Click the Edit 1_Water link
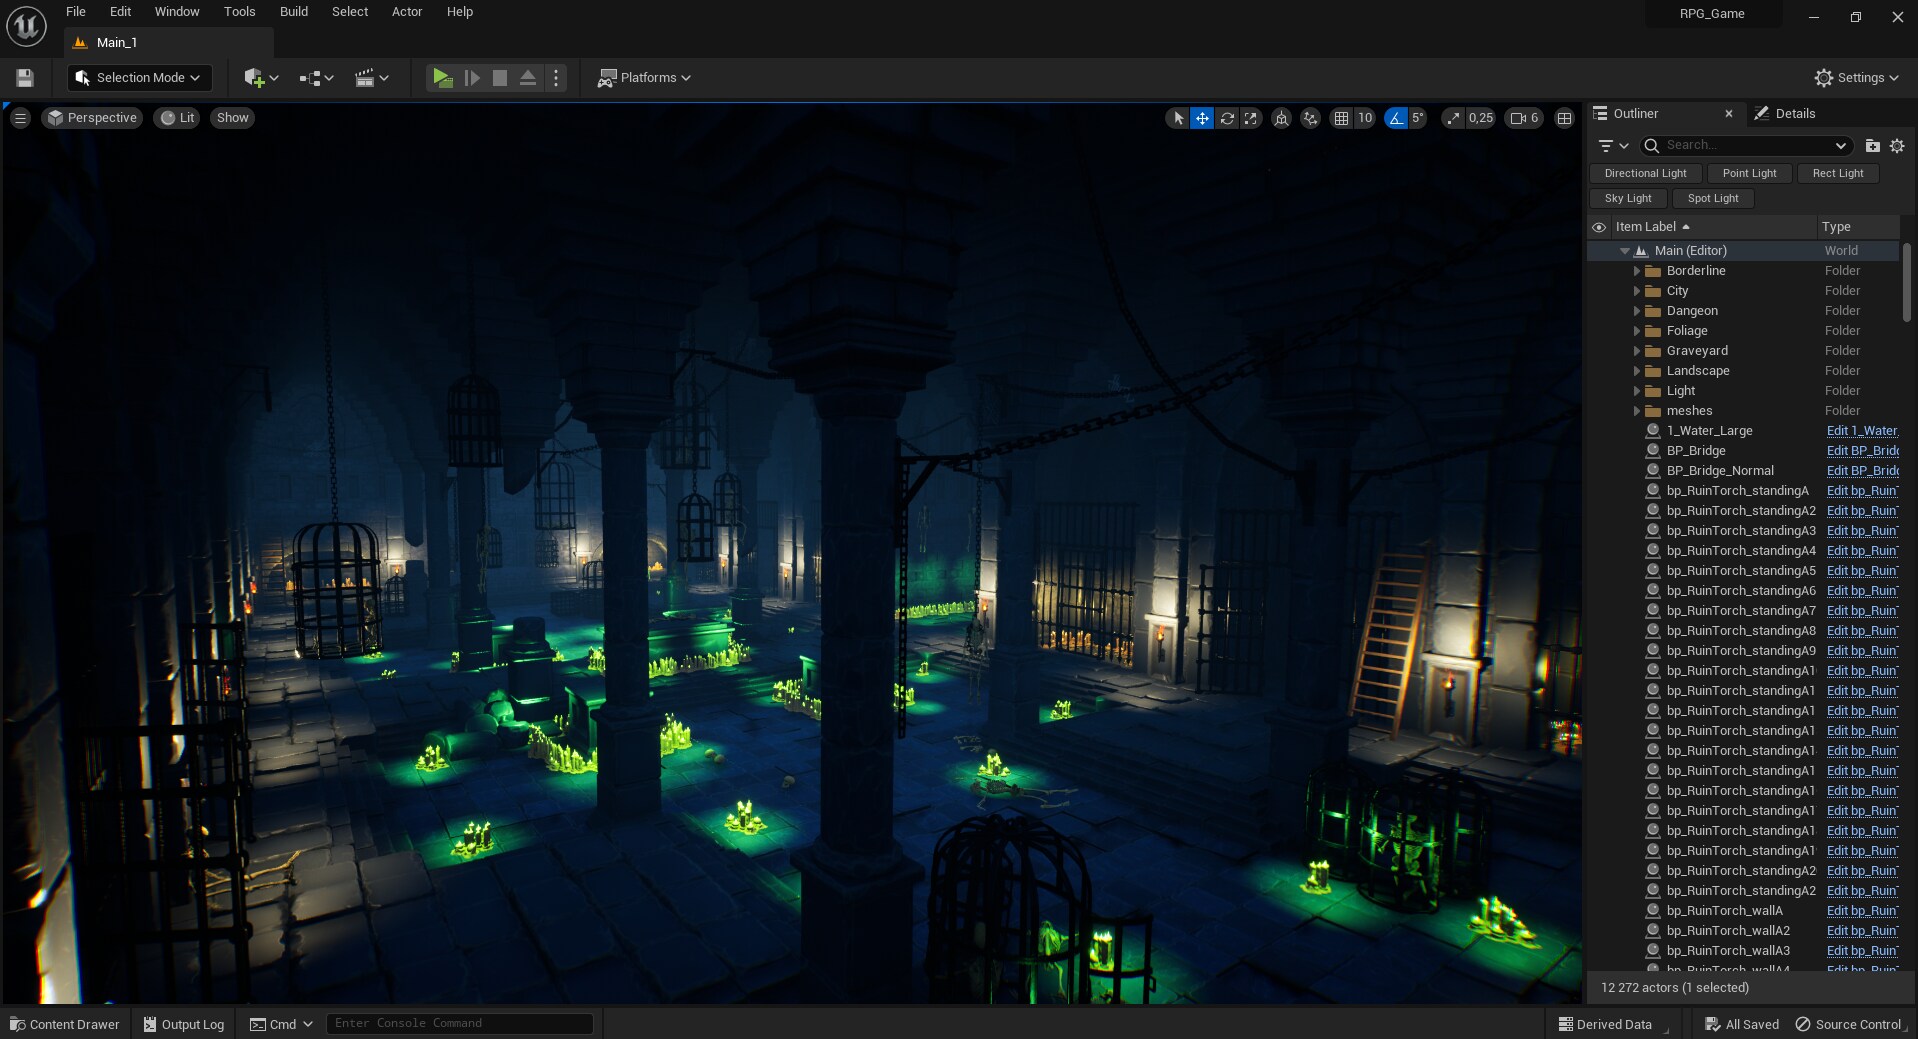Viewport: 1918px width, 1039px height. coord(1861,431)
